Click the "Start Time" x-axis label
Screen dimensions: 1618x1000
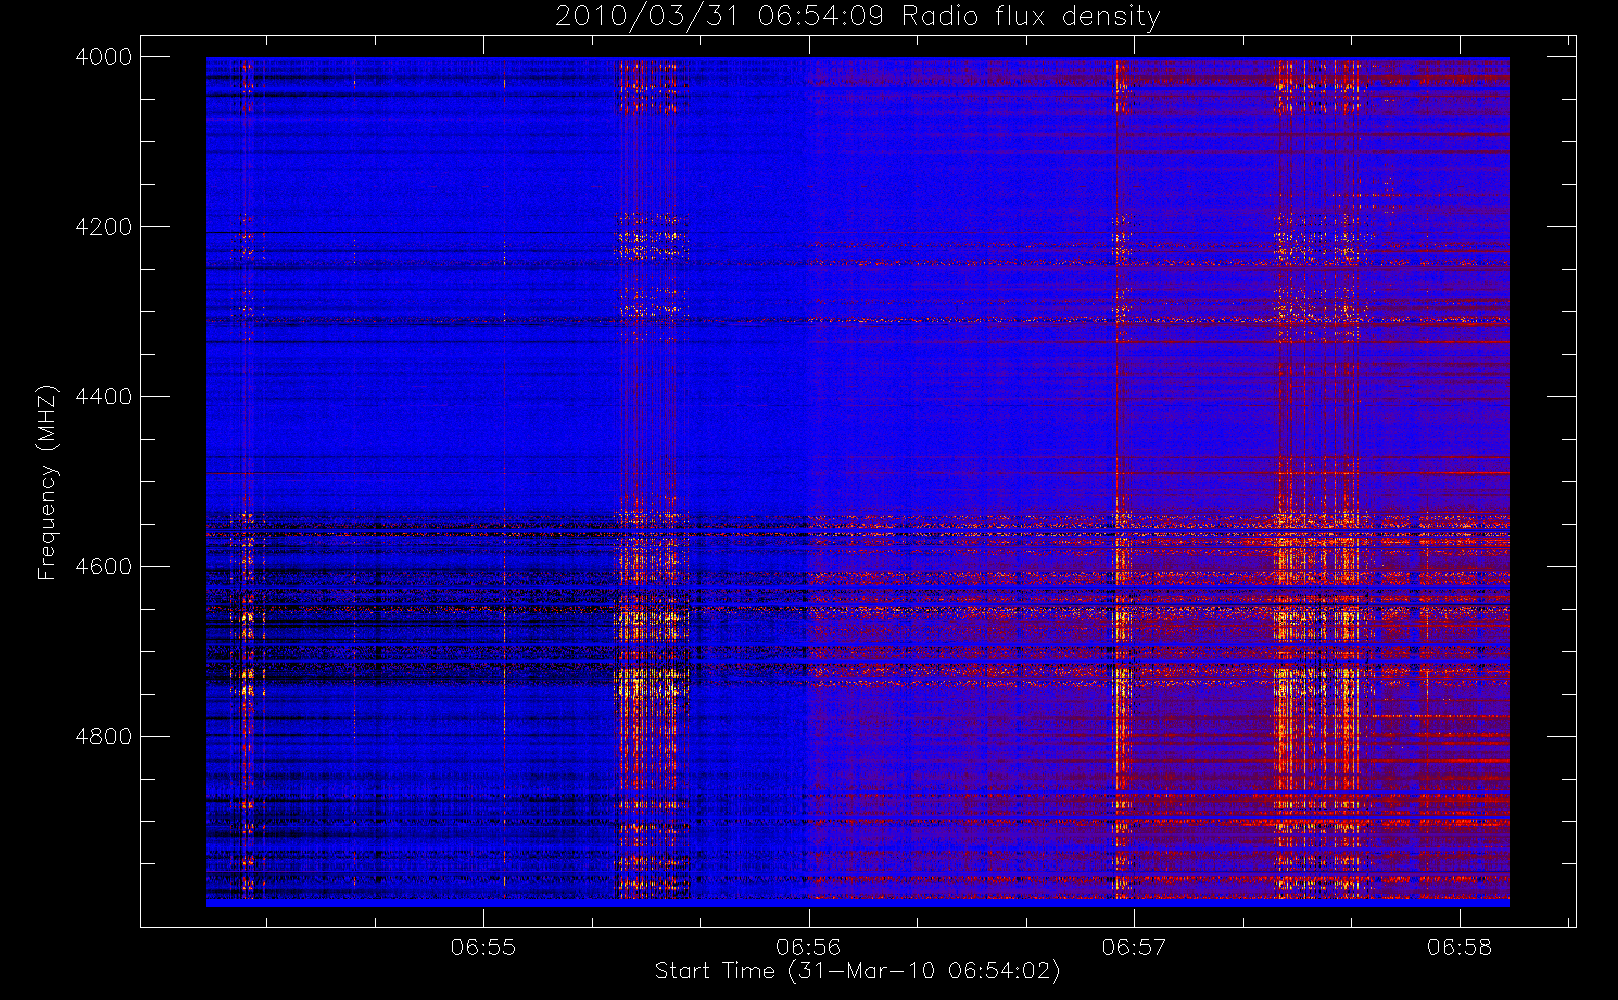click(x=714, y=971)
